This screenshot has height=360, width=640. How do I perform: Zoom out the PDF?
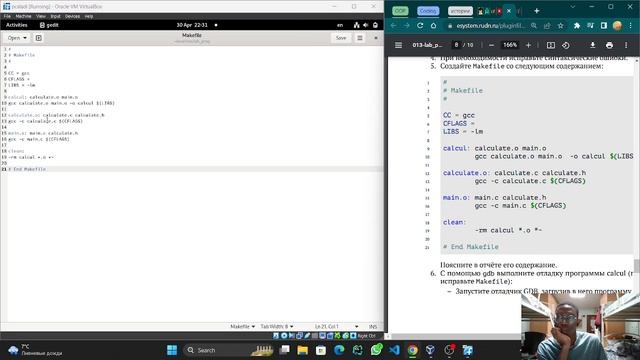coord(491,45)
